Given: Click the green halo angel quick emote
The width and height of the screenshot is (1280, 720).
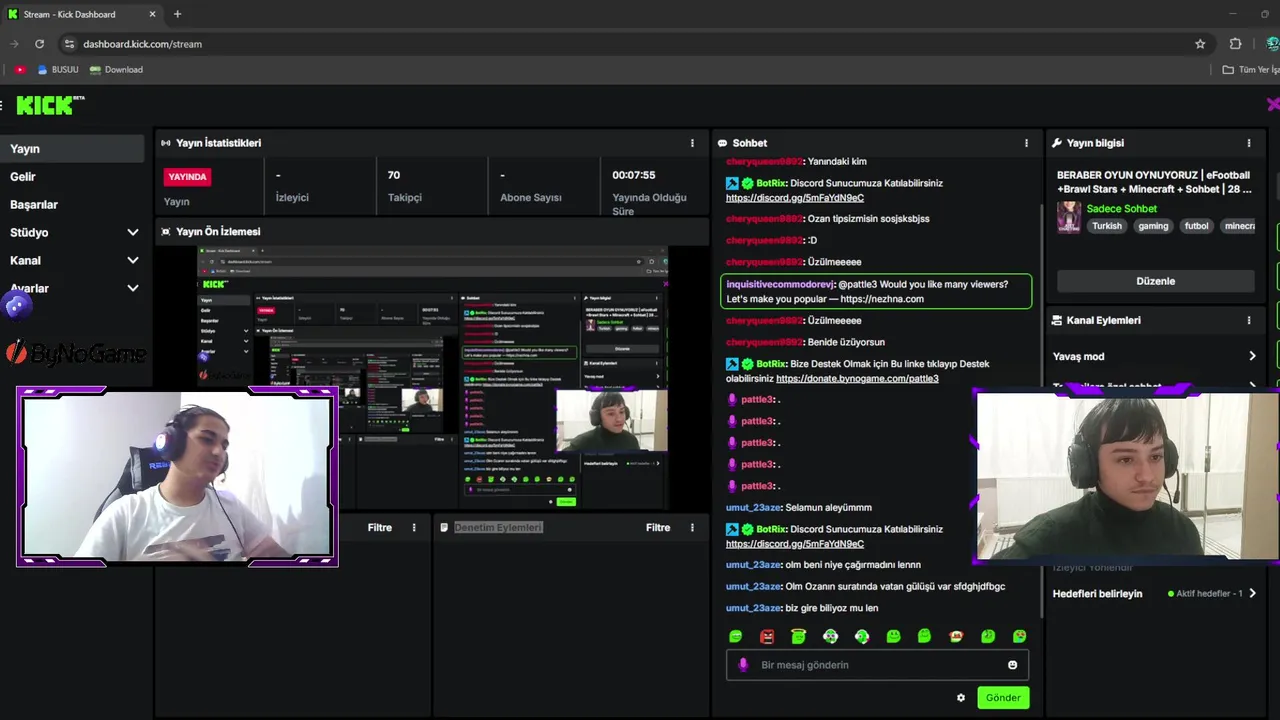Looking at the screenshot, I should 798,636.
